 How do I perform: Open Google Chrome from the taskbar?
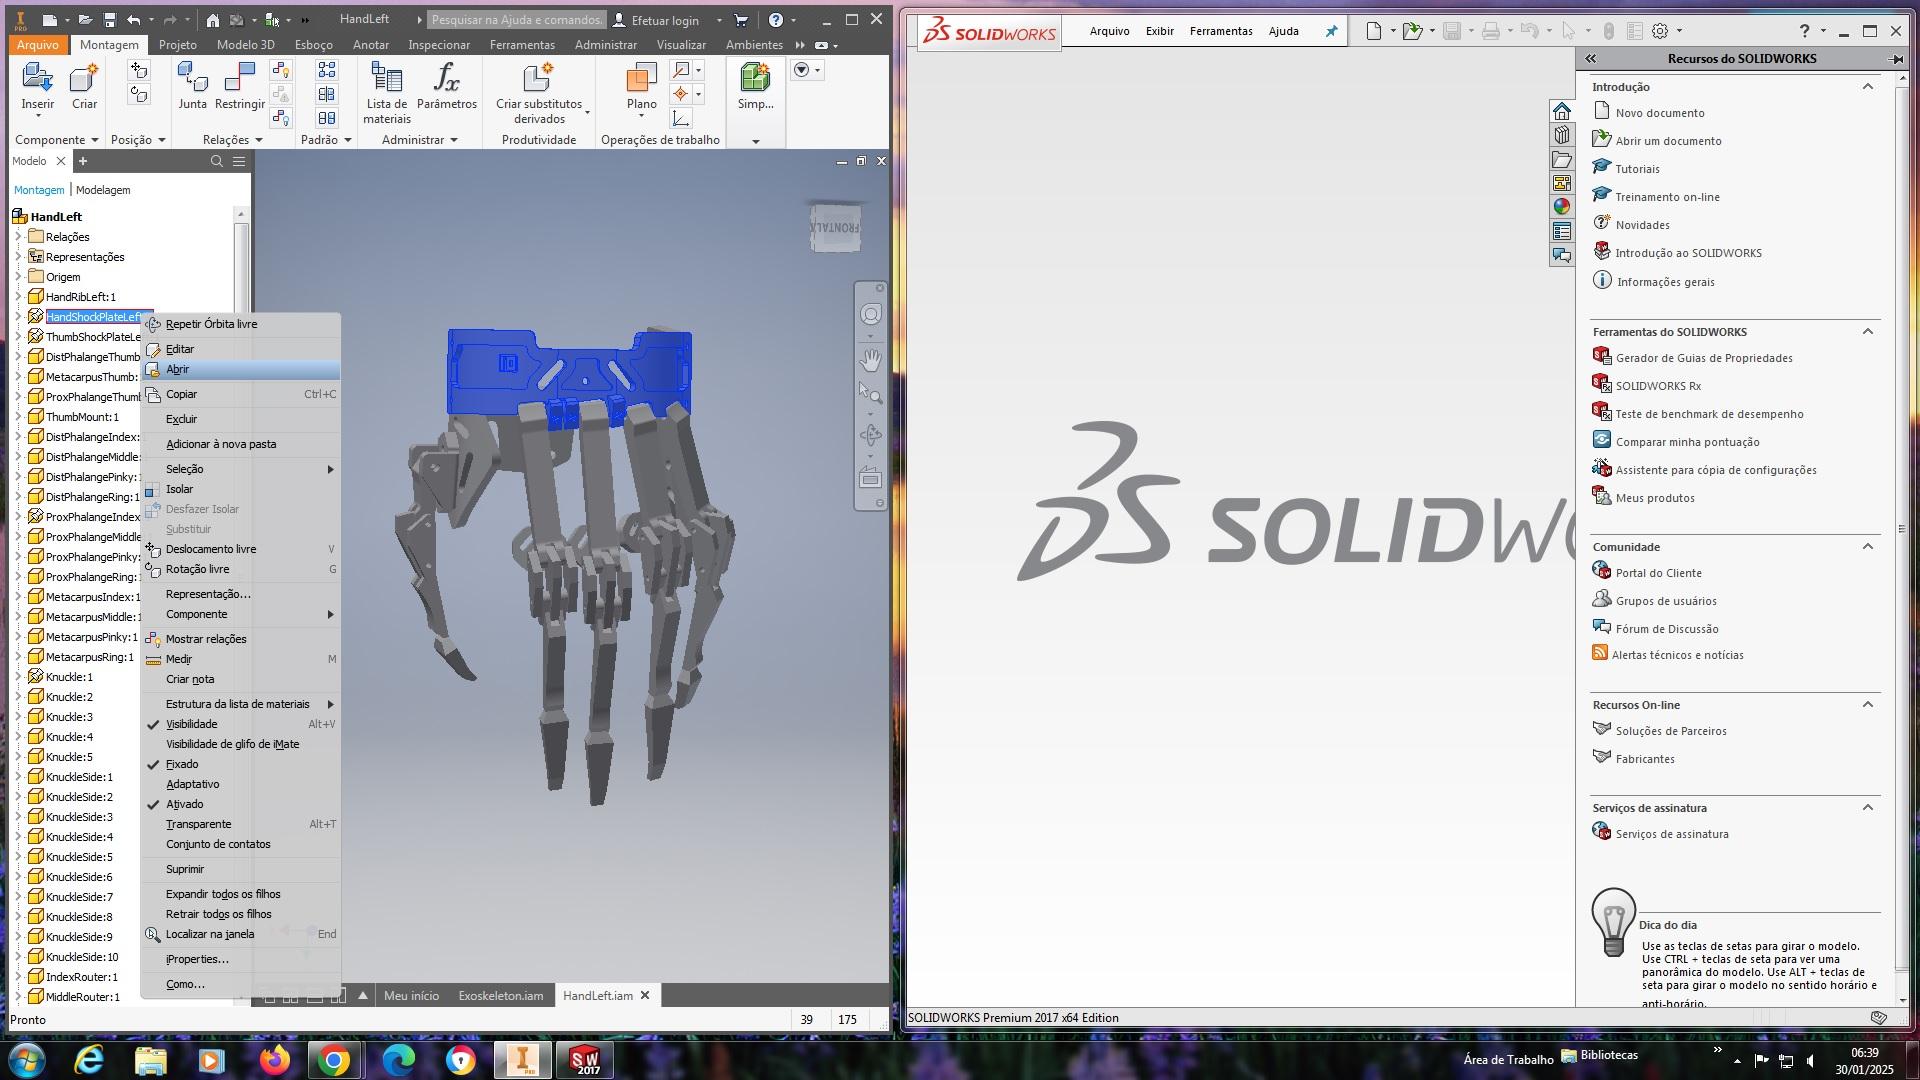point(334,1059)
